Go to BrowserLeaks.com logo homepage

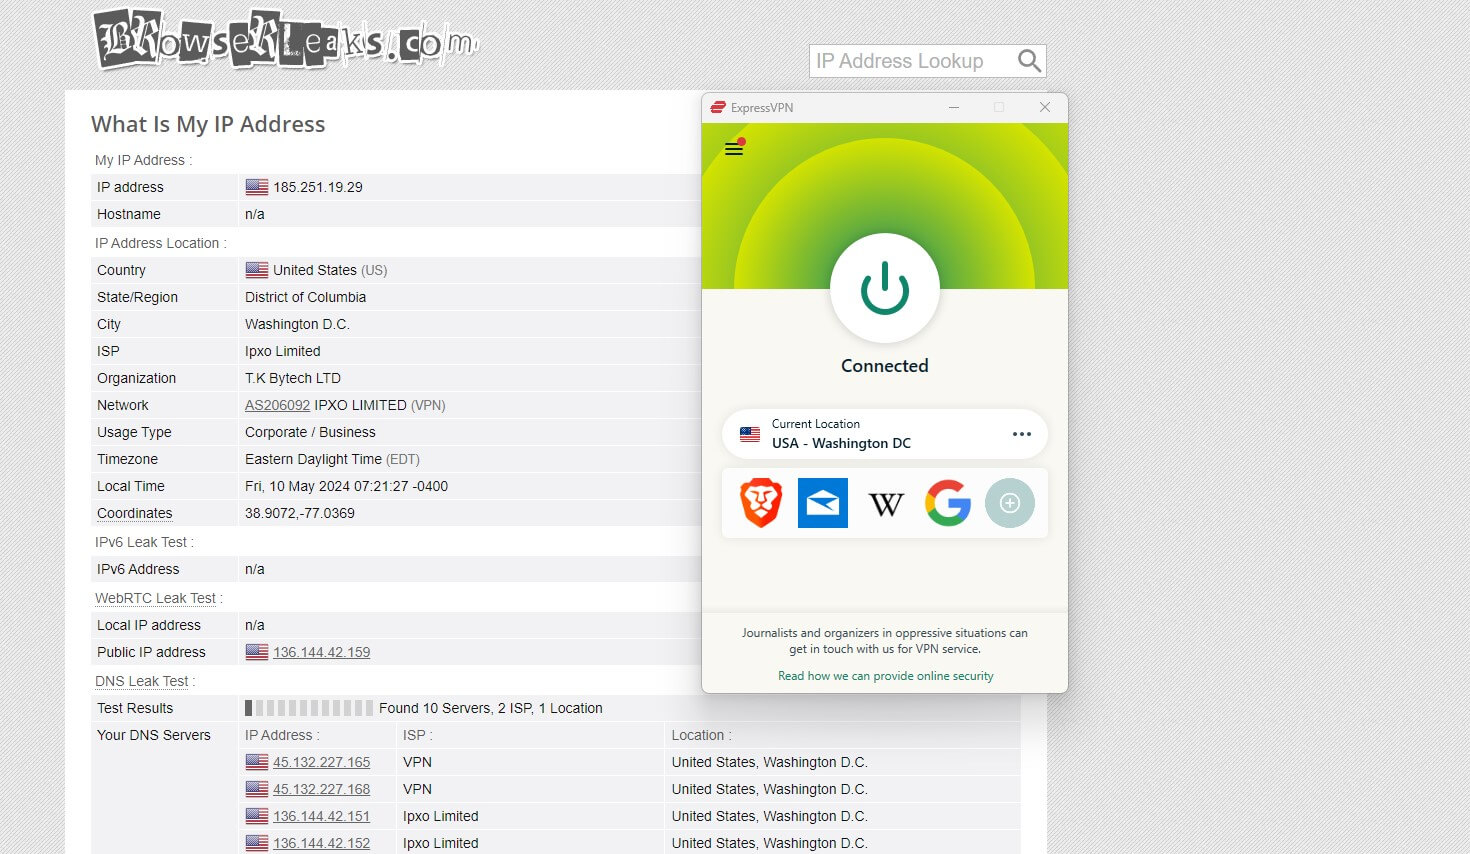coord(286,40)
